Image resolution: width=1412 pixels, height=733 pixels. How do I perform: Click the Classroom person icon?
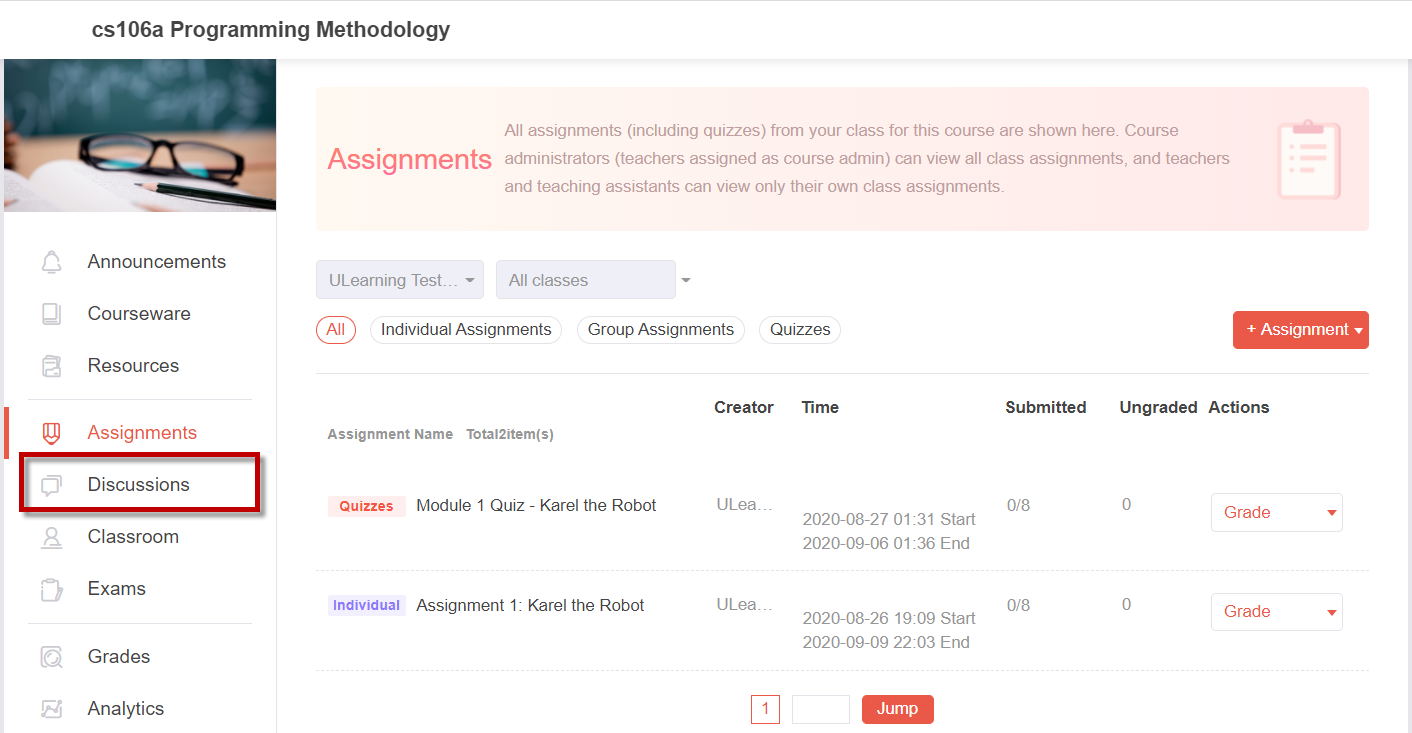tap(51, 537)
